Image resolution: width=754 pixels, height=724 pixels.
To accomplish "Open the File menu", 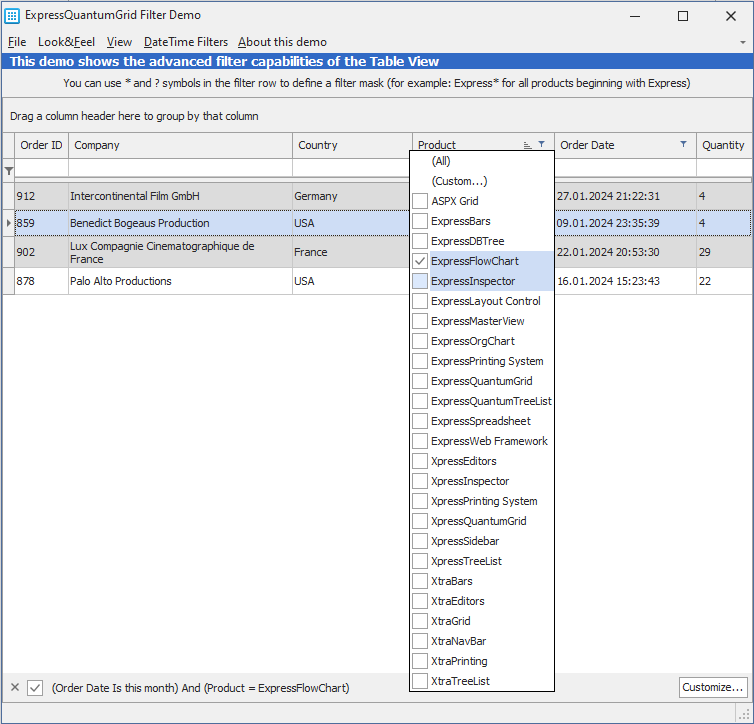I will [17, 42].
